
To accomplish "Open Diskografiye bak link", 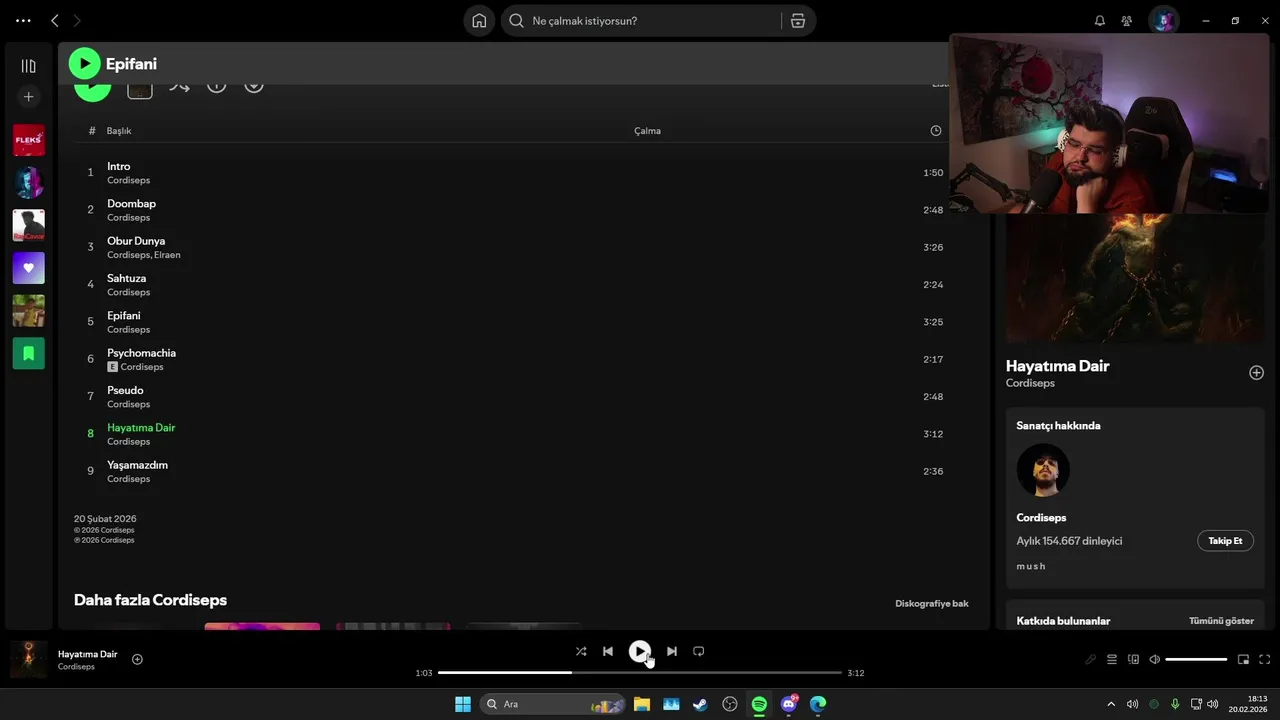I will pyautogui.click(x=931, y=604).
